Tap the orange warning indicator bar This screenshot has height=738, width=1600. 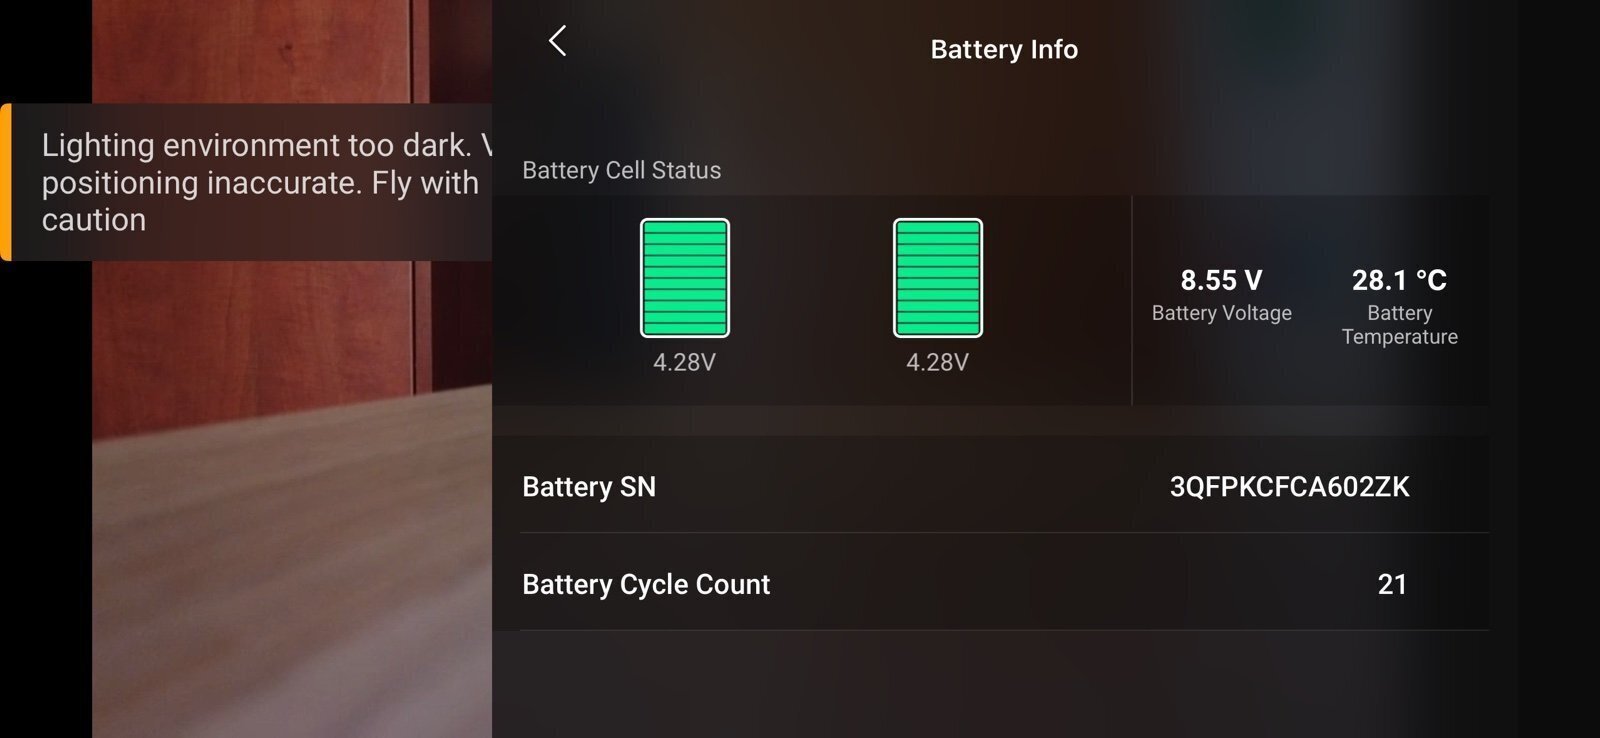(x=5, y=182)
